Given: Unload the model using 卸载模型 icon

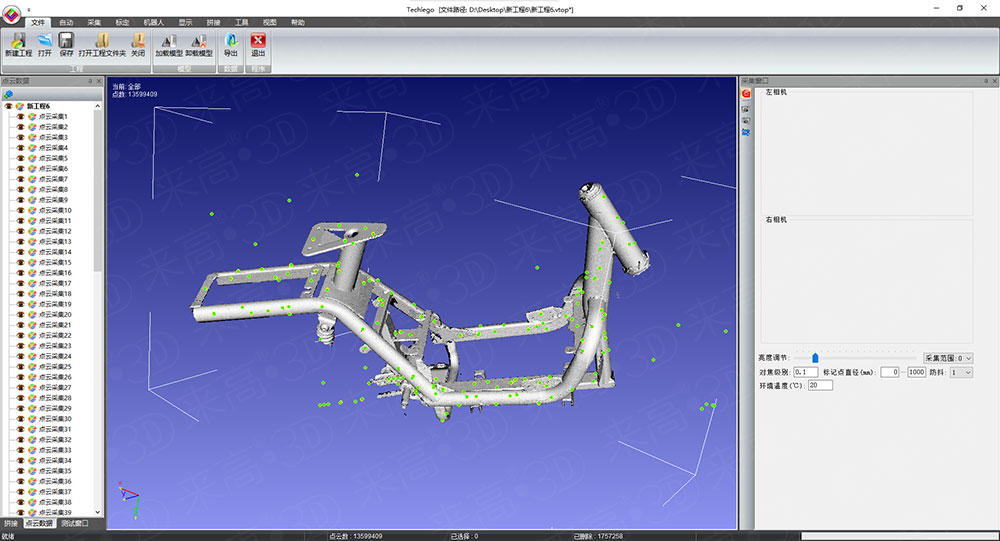Looking at the screenshot, I should tap(199, 41).
